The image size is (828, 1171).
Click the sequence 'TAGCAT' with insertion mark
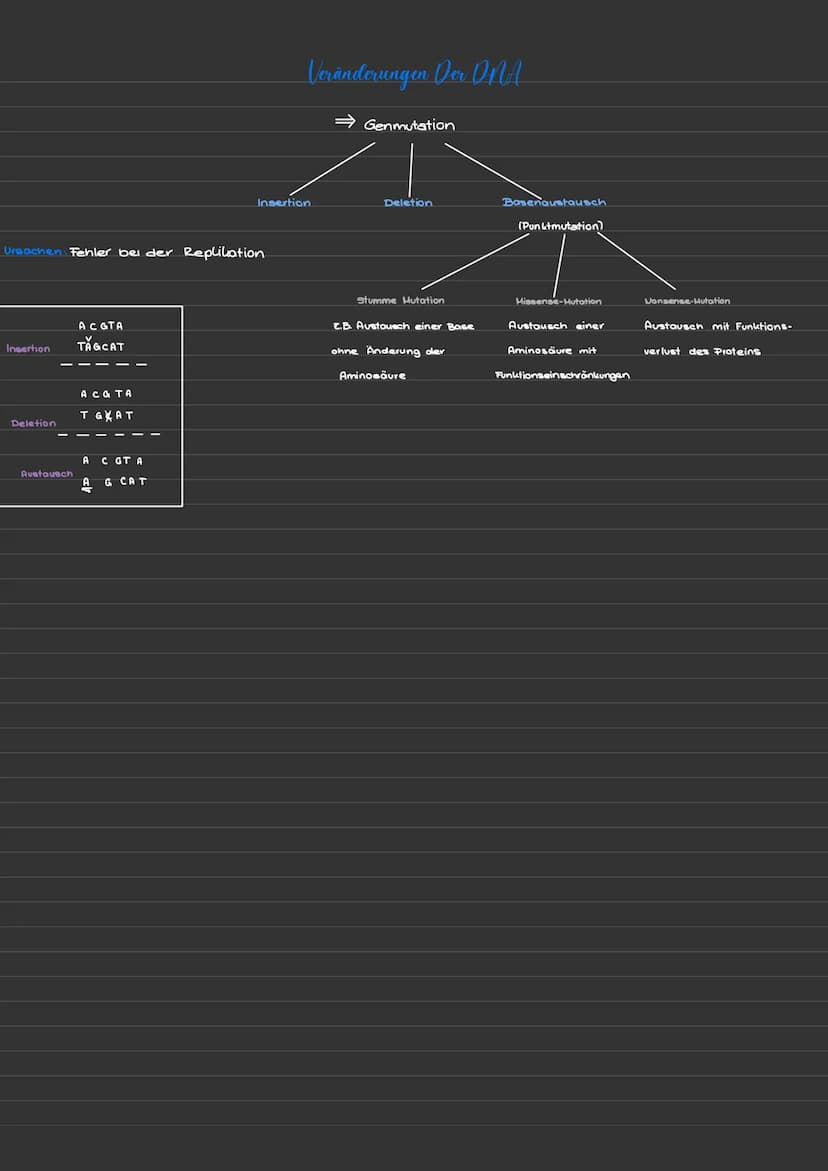[101, 345]
